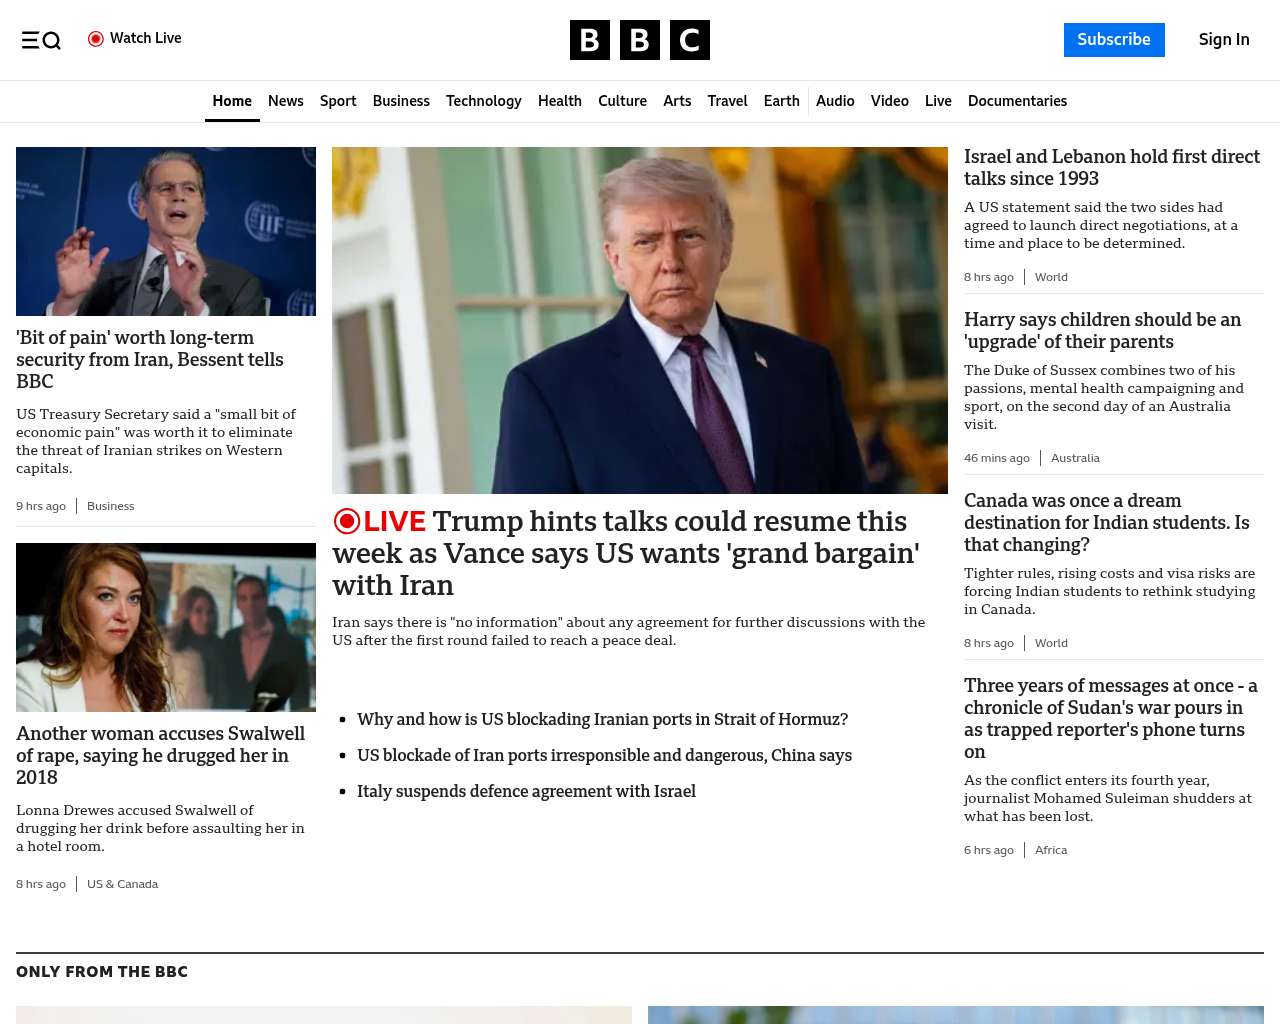Read the Swalwell accusation headline

(x=160, y=755)
